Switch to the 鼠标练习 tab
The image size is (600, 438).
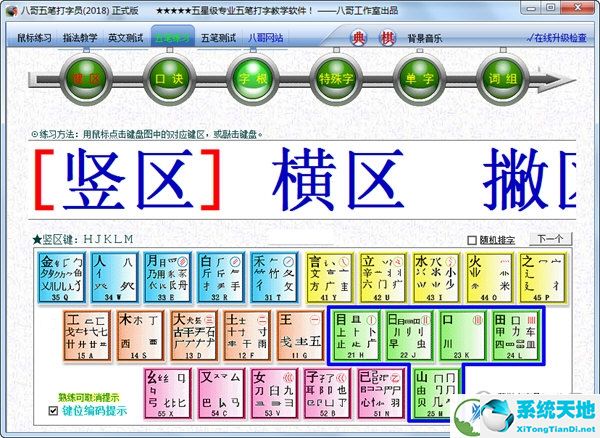click(34, 38)
